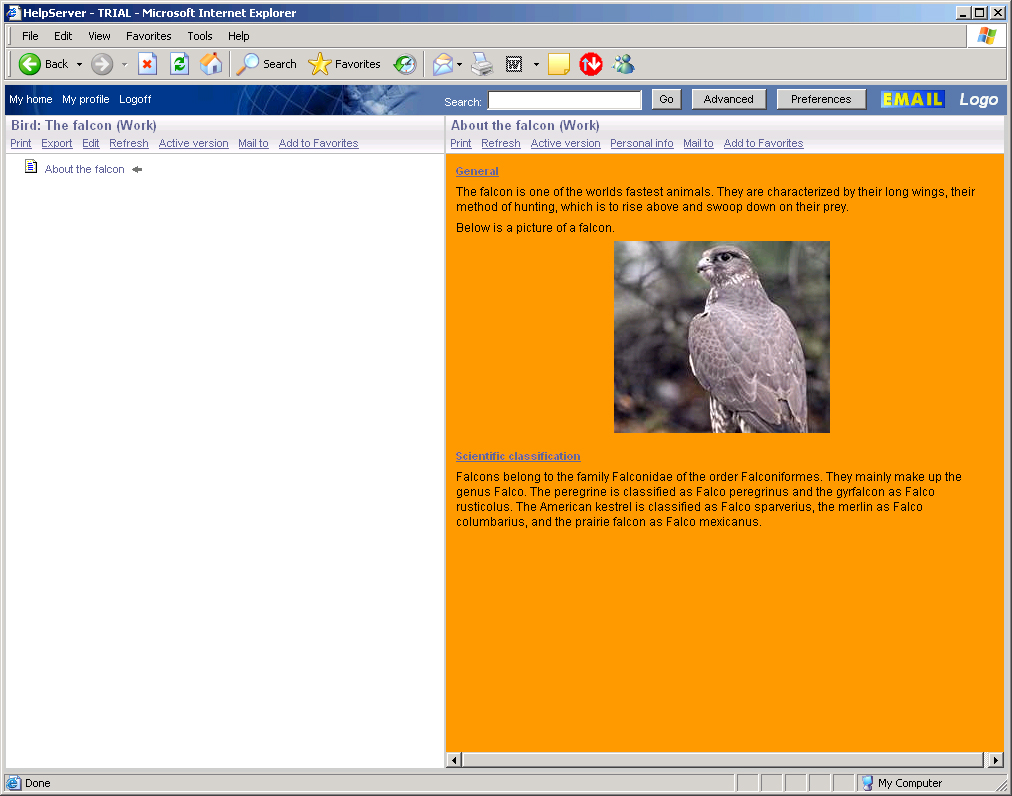Click the red circular toolbar icon
1012x796 pixels.
(x=591, y=64)
